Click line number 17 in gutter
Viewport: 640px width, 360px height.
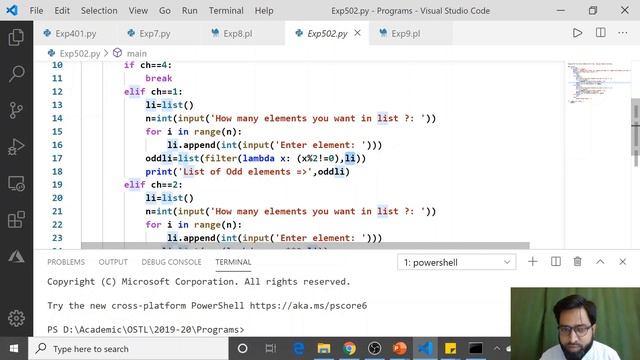[57, 158]
